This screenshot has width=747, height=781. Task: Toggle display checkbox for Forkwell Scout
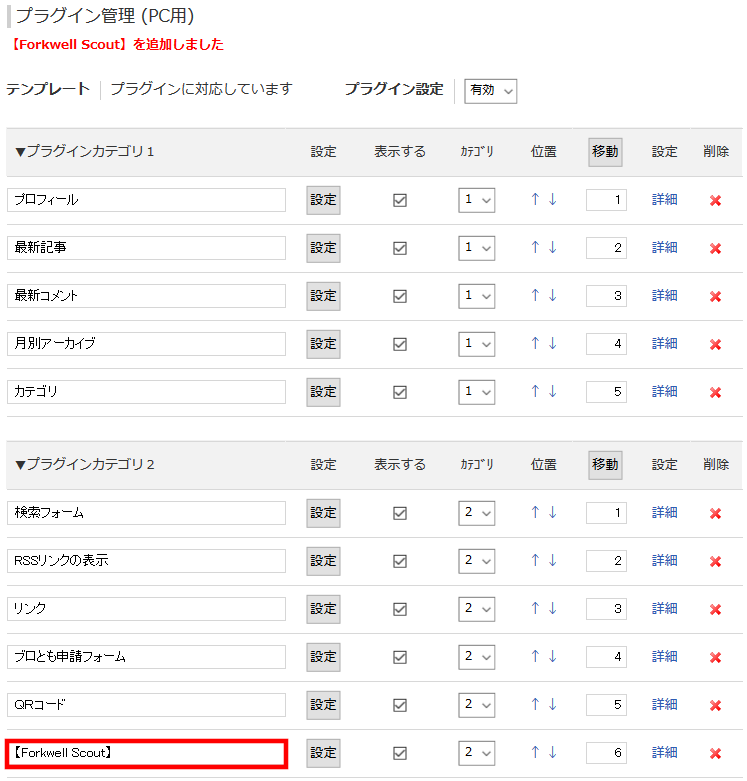pyautogui.click(x=400, y=753)
